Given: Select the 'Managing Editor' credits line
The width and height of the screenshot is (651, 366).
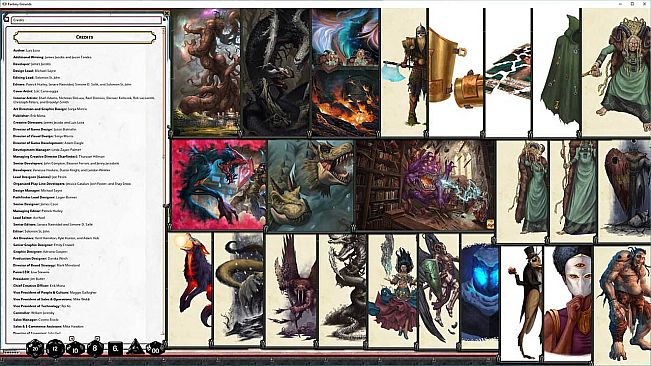Looking at the screenshot, I should pyautogui.click(x=38, y=211).
